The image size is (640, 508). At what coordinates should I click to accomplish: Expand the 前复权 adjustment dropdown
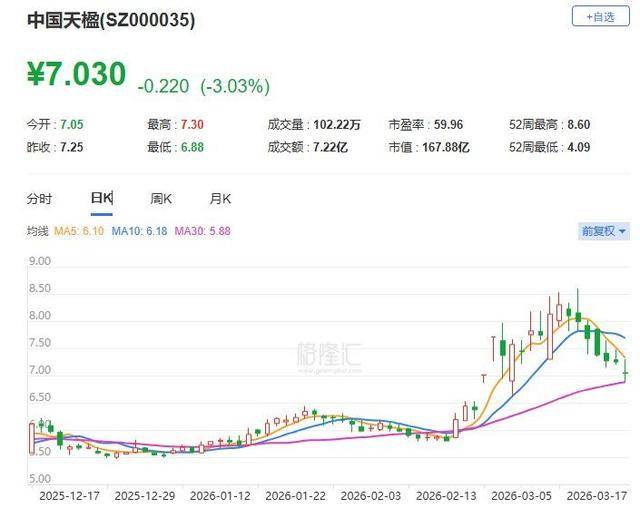tap(604, 231)
